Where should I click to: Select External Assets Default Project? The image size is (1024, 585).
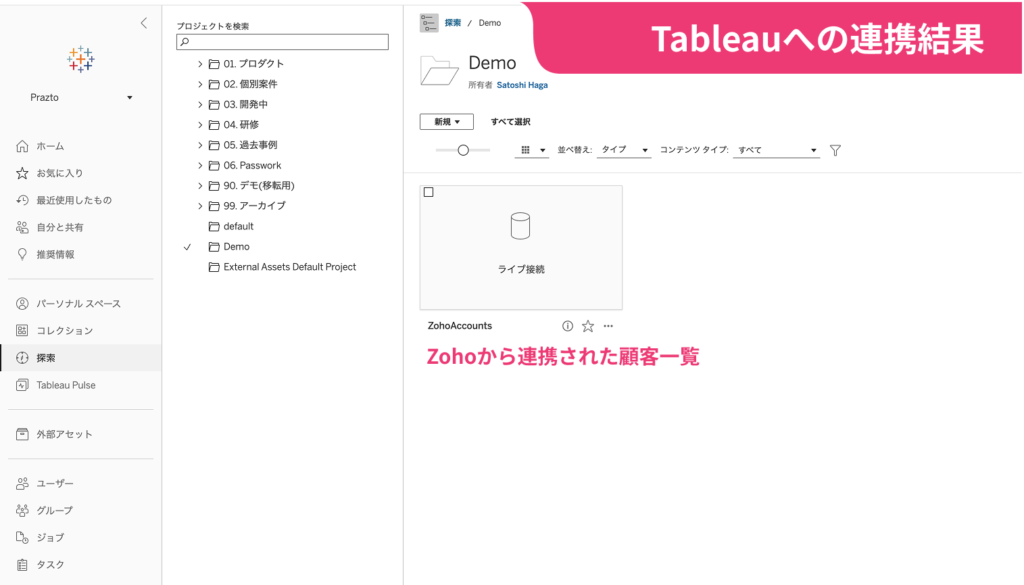[x=289, y=267]
